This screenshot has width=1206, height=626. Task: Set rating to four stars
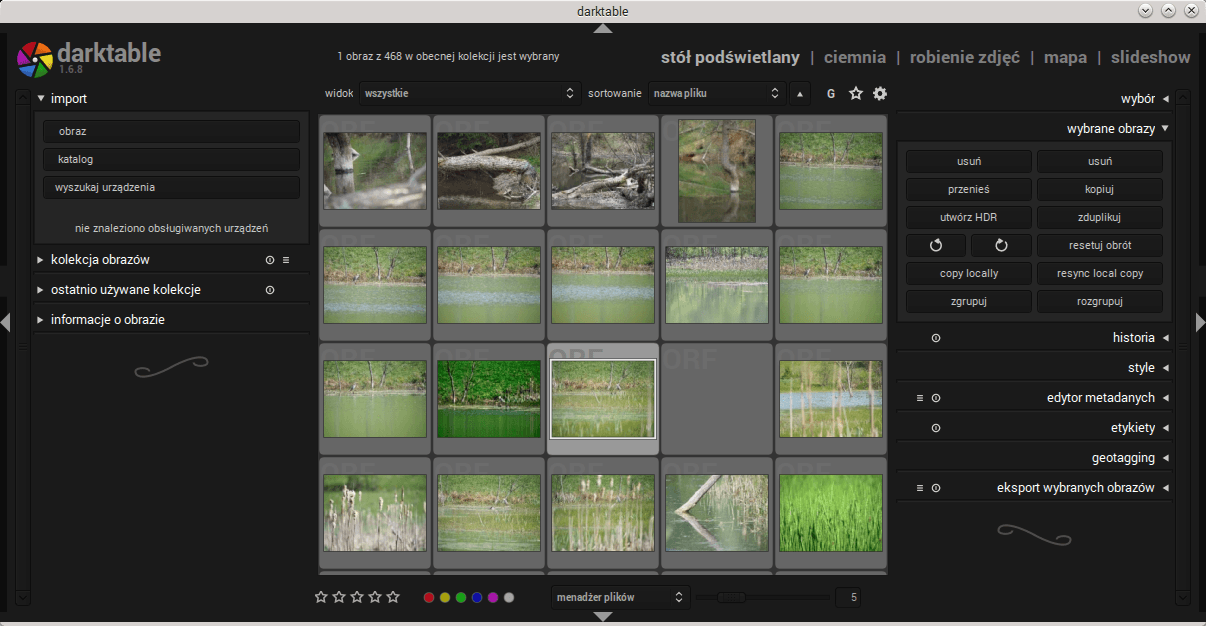pyautogui.click(x=375, y=597)
